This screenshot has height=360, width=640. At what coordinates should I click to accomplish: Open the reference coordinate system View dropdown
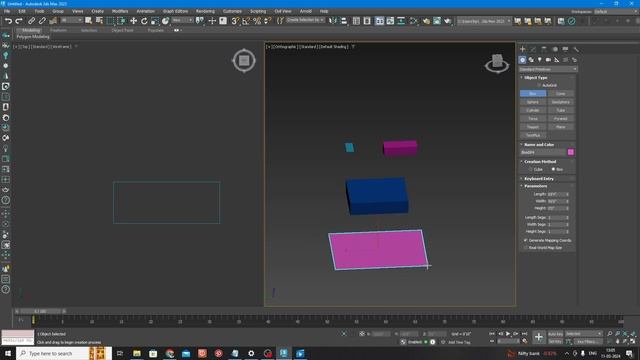click(182, 20)
